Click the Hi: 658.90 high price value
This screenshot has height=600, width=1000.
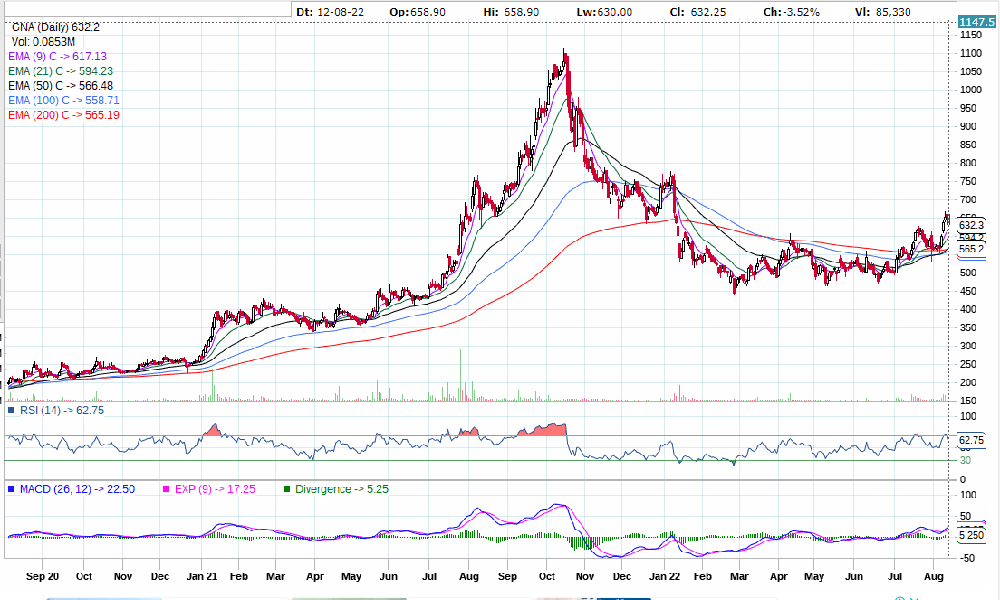511,12
